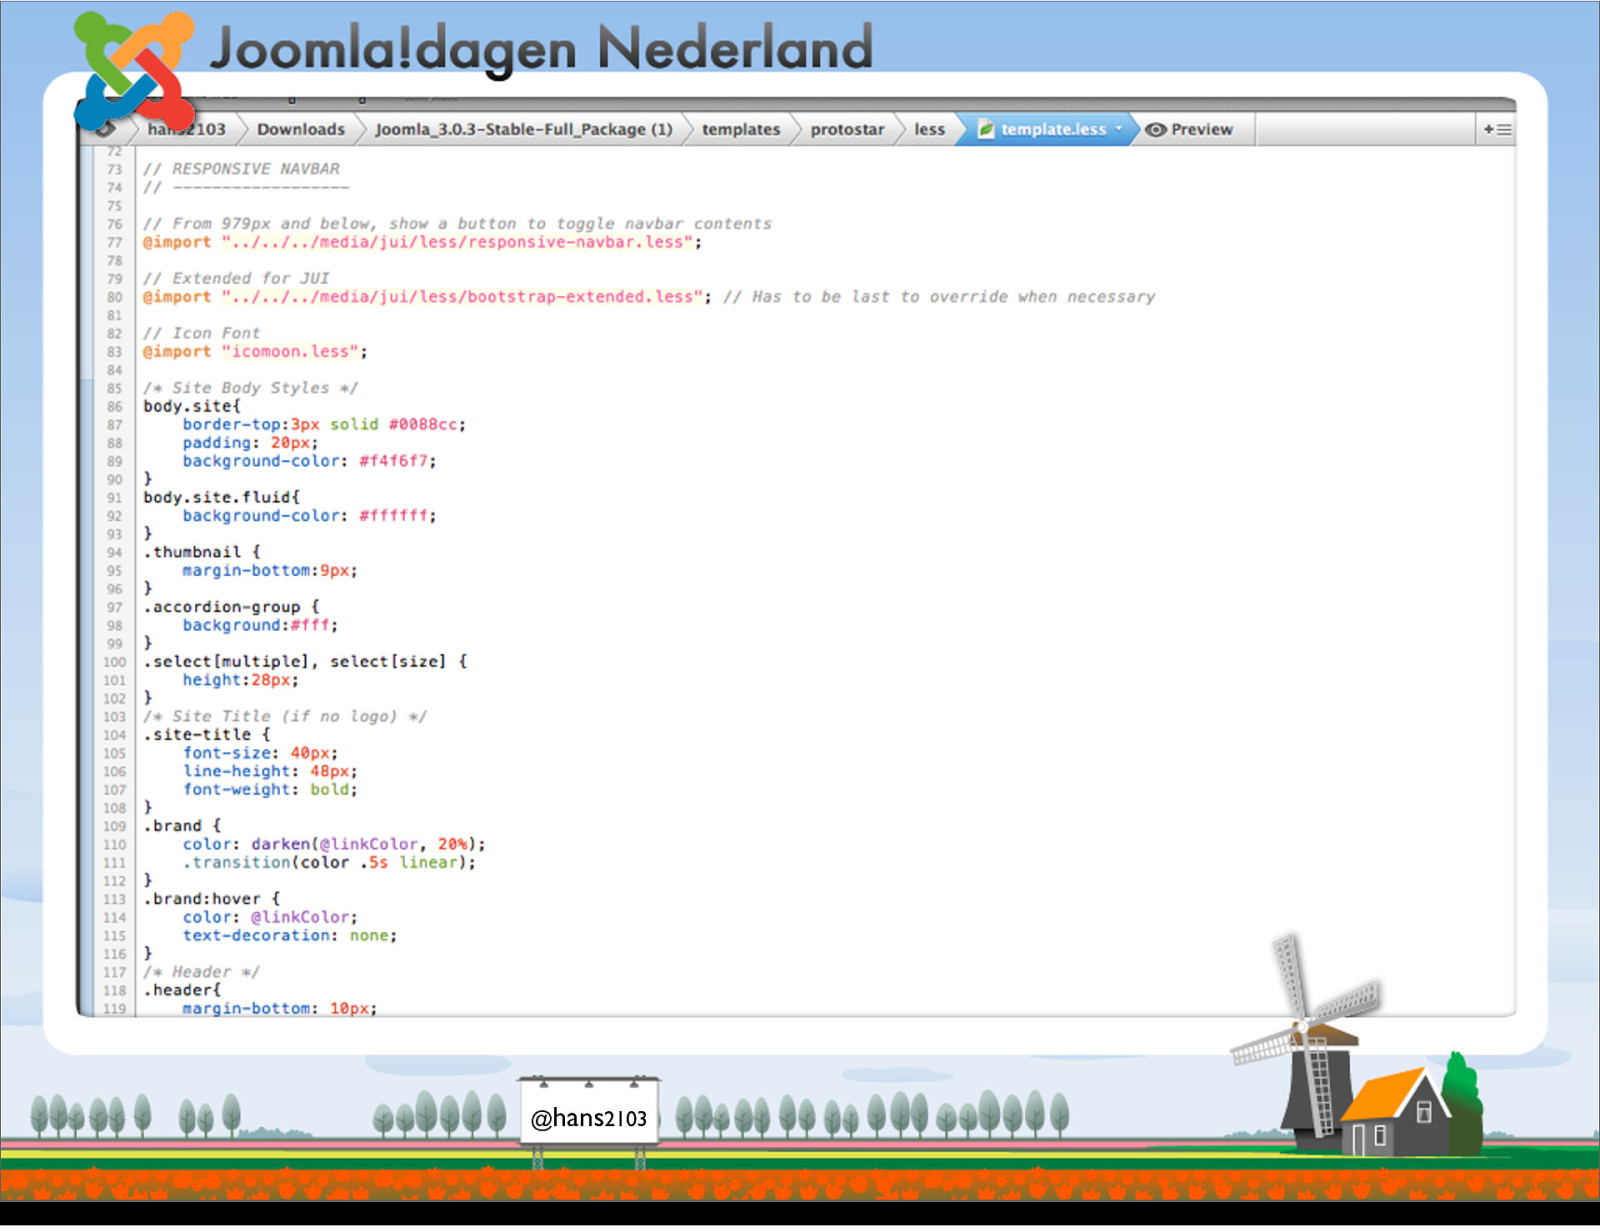The height and width of the screenshot is (1232, 1600).
Task: Click the .site-title selector line
Action: click(207, 735)
